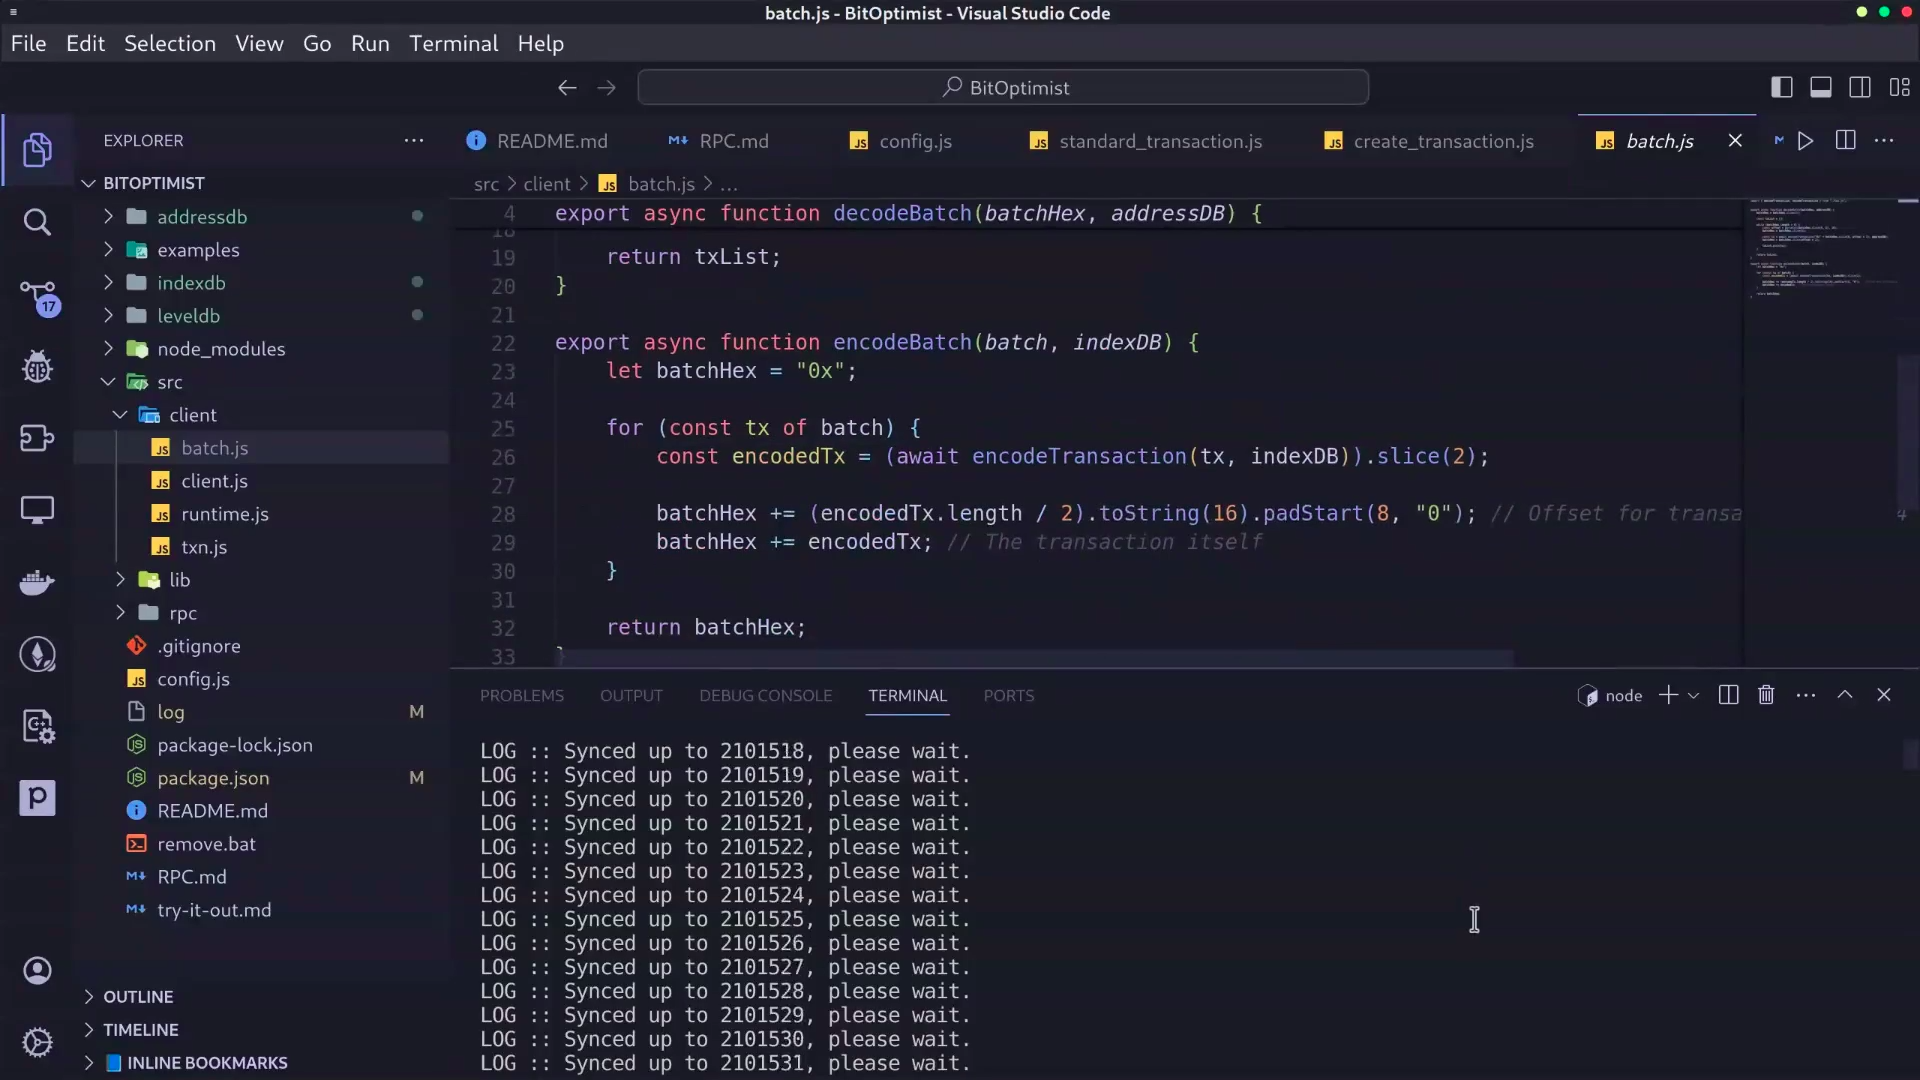Open client.js in the explorer
Image resolution: width=1920 pixels, height=1080 pixels.
(214, 481)
